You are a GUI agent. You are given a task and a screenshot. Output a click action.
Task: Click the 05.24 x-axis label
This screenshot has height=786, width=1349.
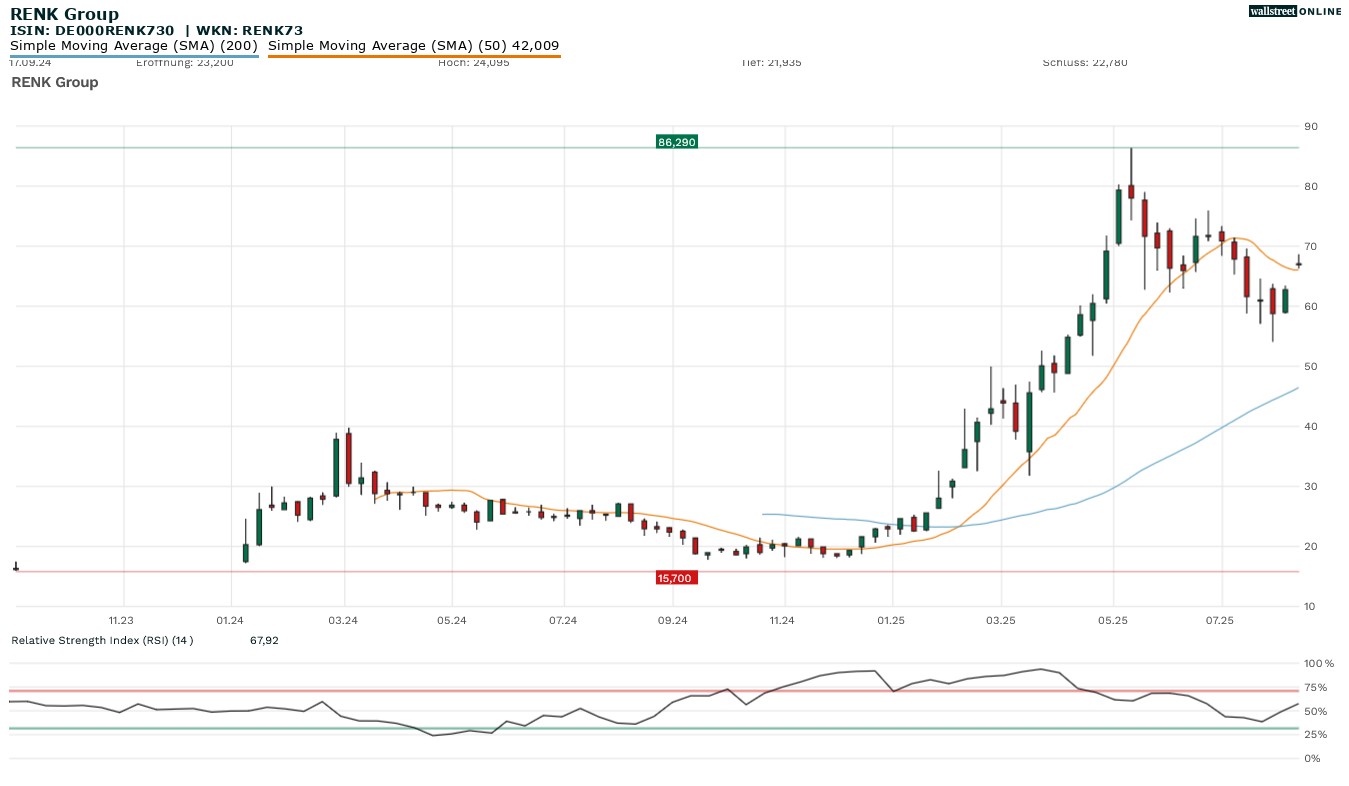point(452,621)
